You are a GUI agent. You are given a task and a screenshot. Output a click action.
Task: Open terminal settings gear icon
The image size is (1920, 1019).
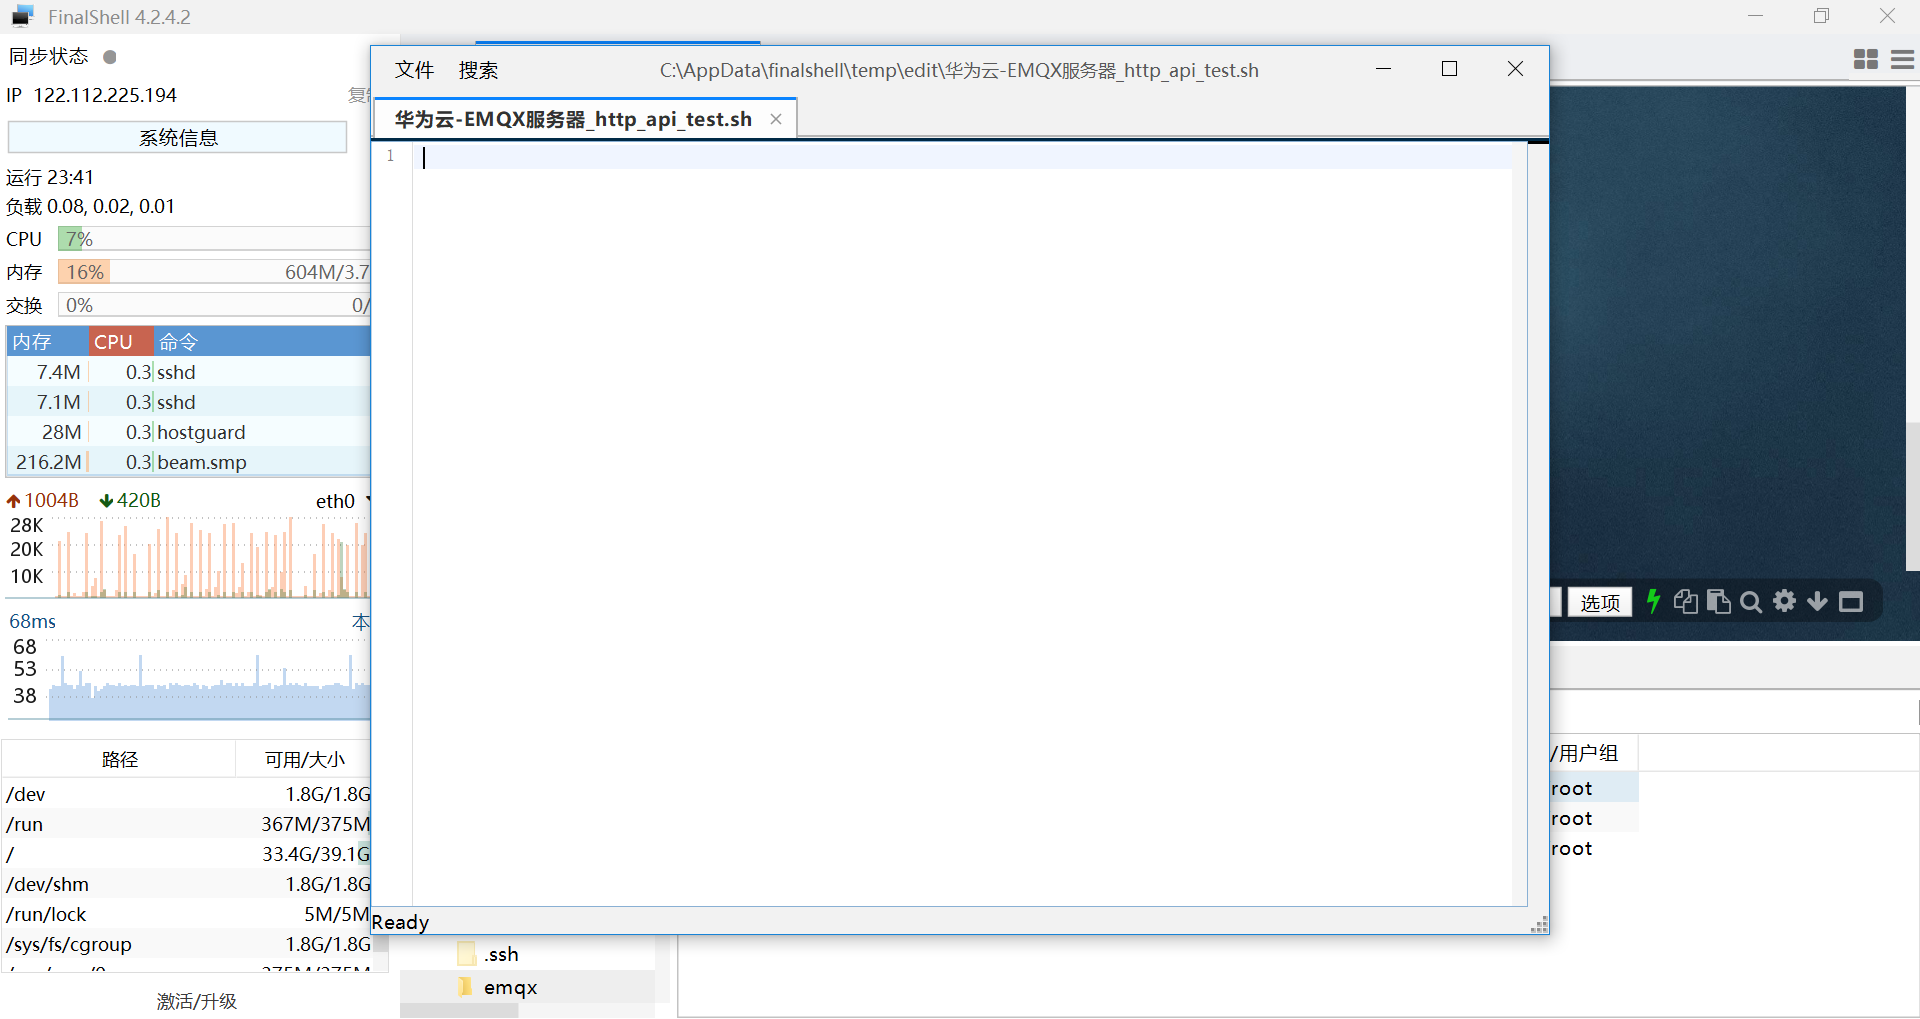1785,601
